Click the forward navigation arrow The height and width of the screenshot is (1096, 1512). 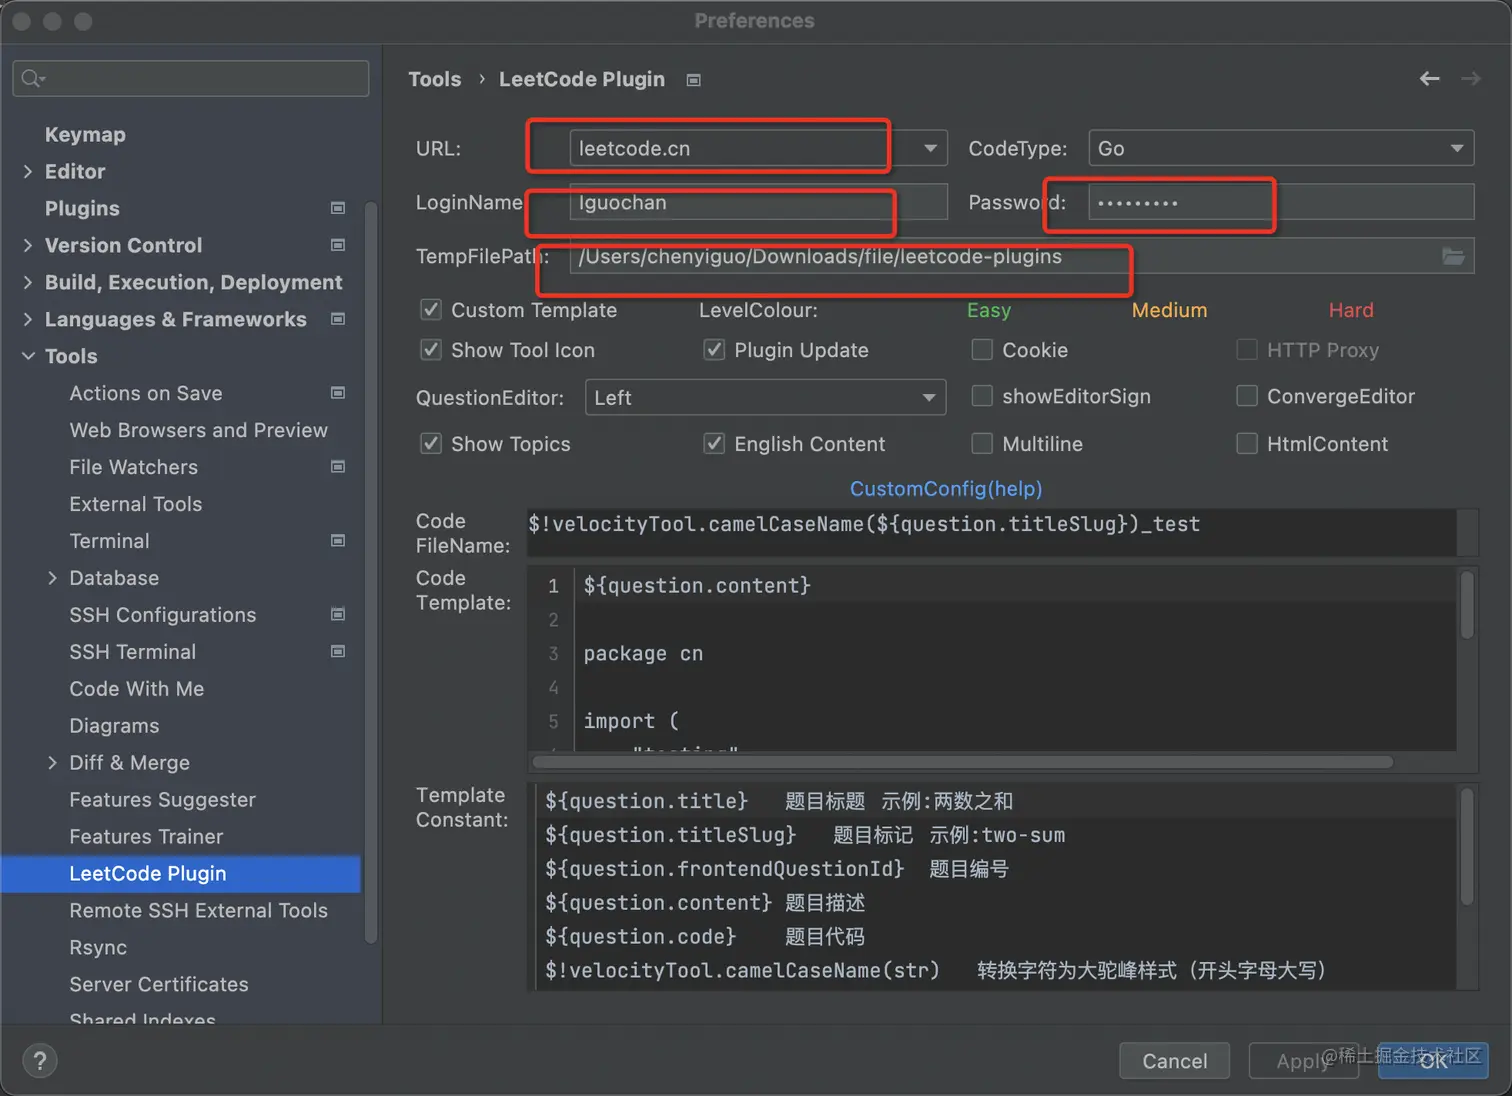point(1470,78)
